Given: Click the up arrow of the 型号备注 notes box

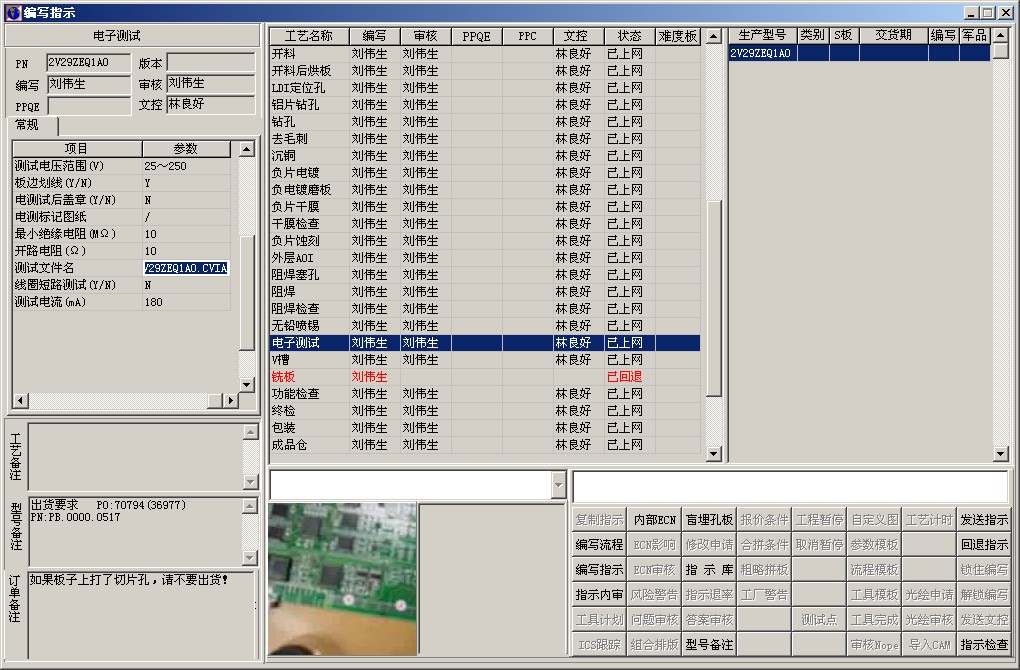Looking at the screenshot, I should click(250, 505).
